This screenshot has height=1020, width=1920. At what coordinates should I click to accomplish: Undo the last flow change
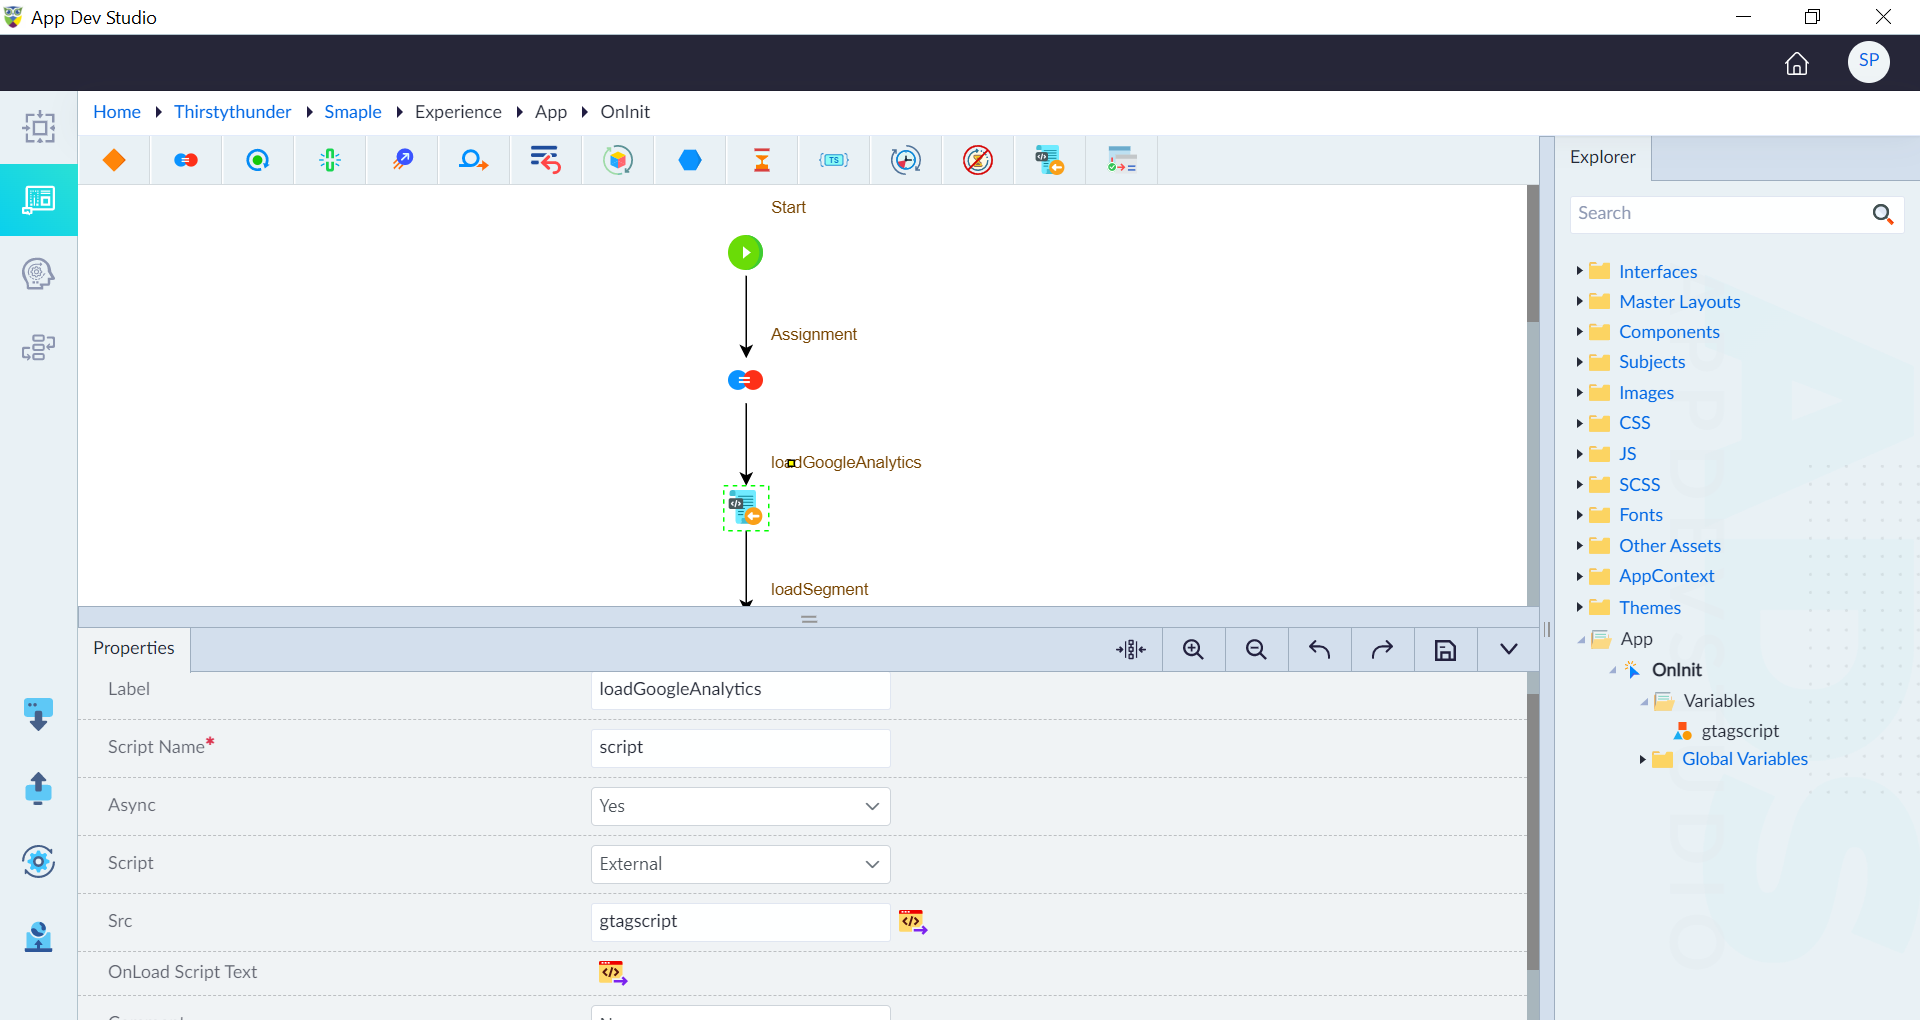click(x=1319, y=650)
